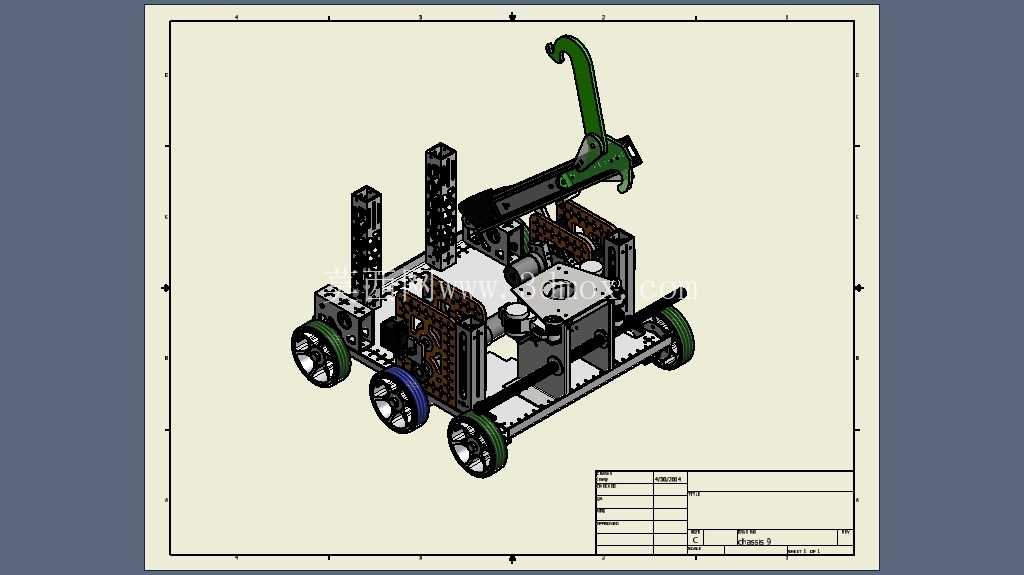Screen dimensions: 1024x575
Task: Select the empty TITLE field in title block
Action: click(x=770, y=510)
